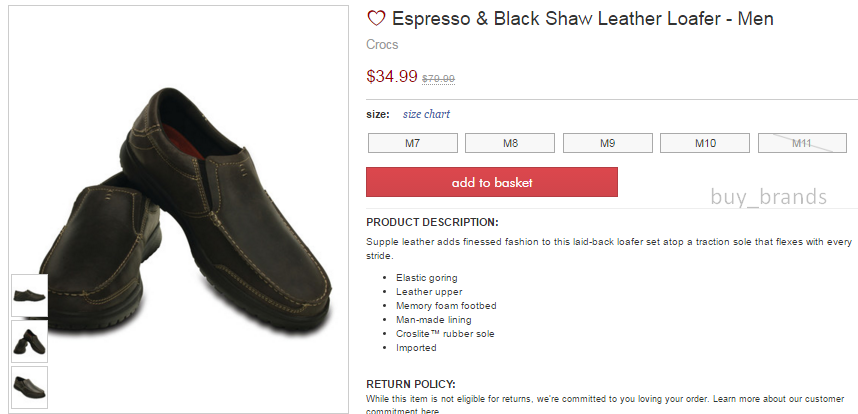Show the pair of loafers thumbnail
Screen dimensions: 858x414
coord(30,341)
